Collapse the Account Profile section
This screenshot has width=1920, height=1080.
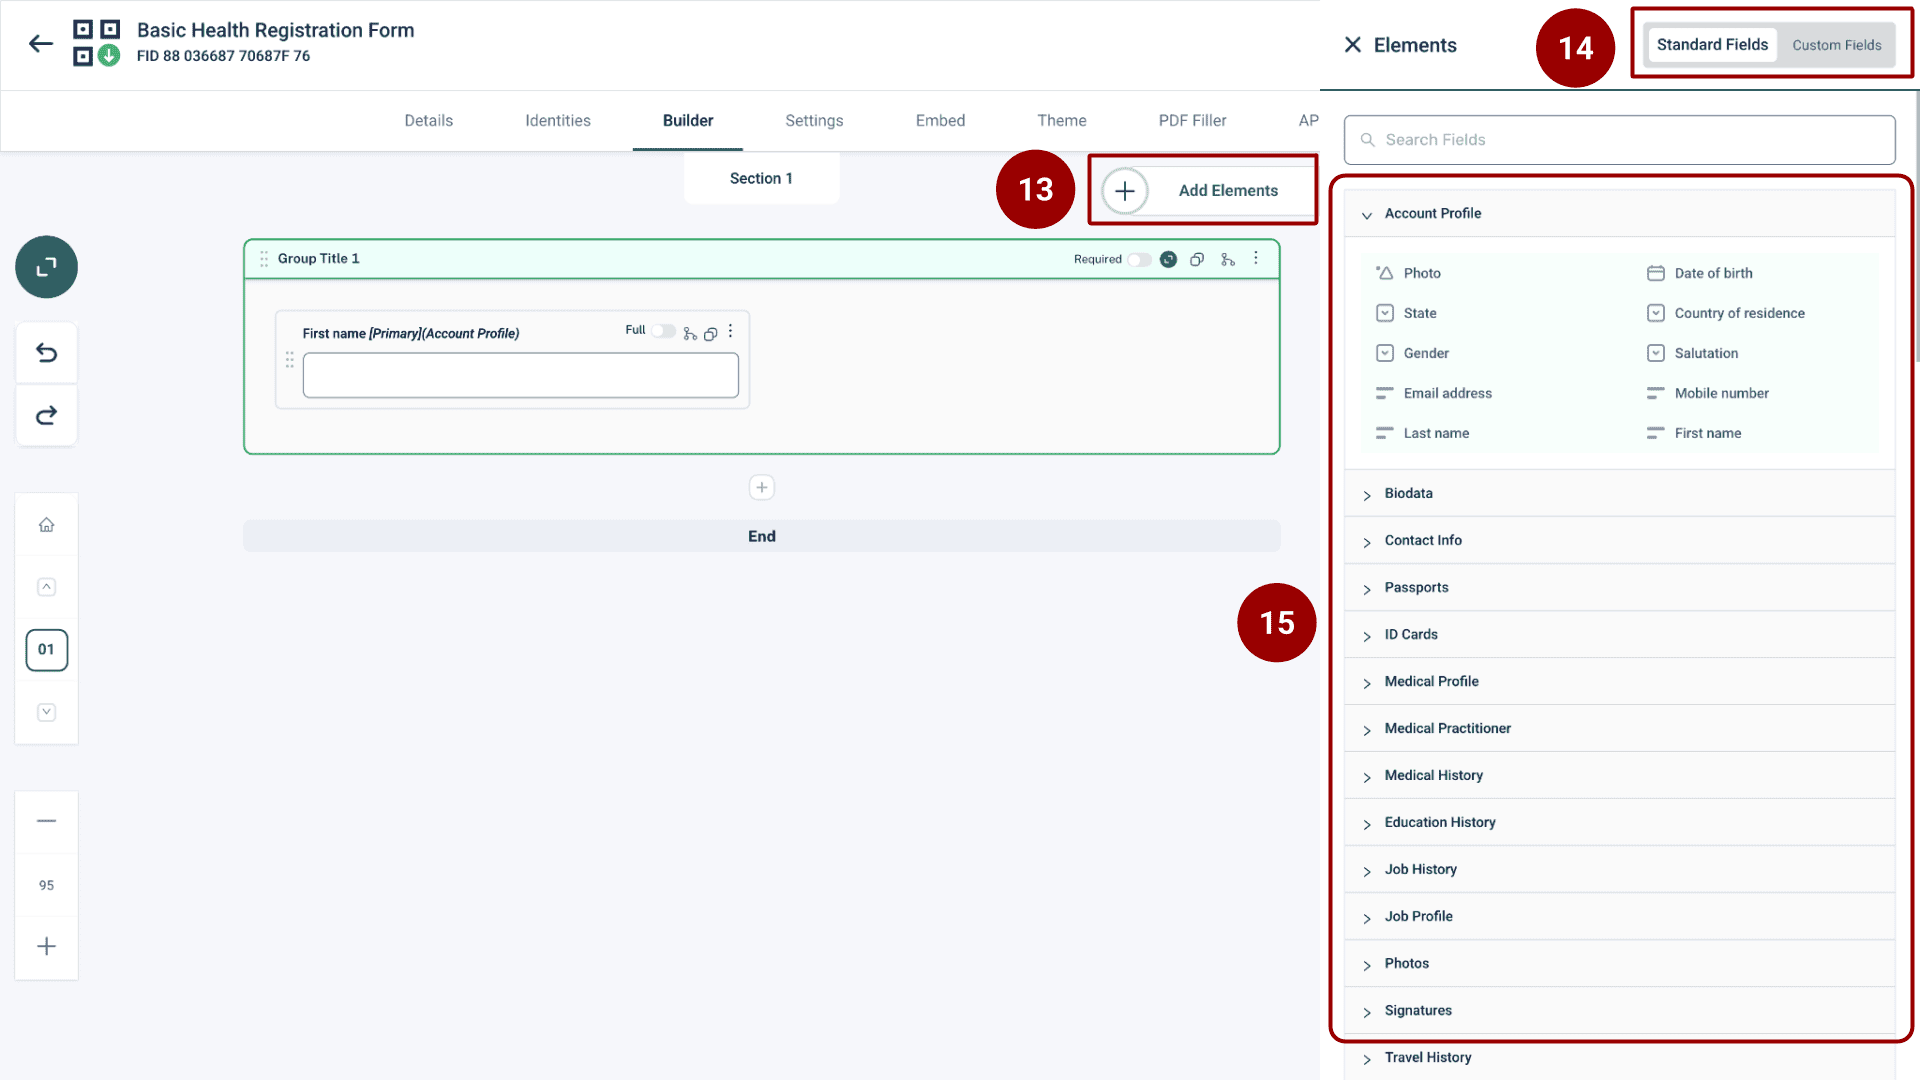click(x=1367, y=215)
